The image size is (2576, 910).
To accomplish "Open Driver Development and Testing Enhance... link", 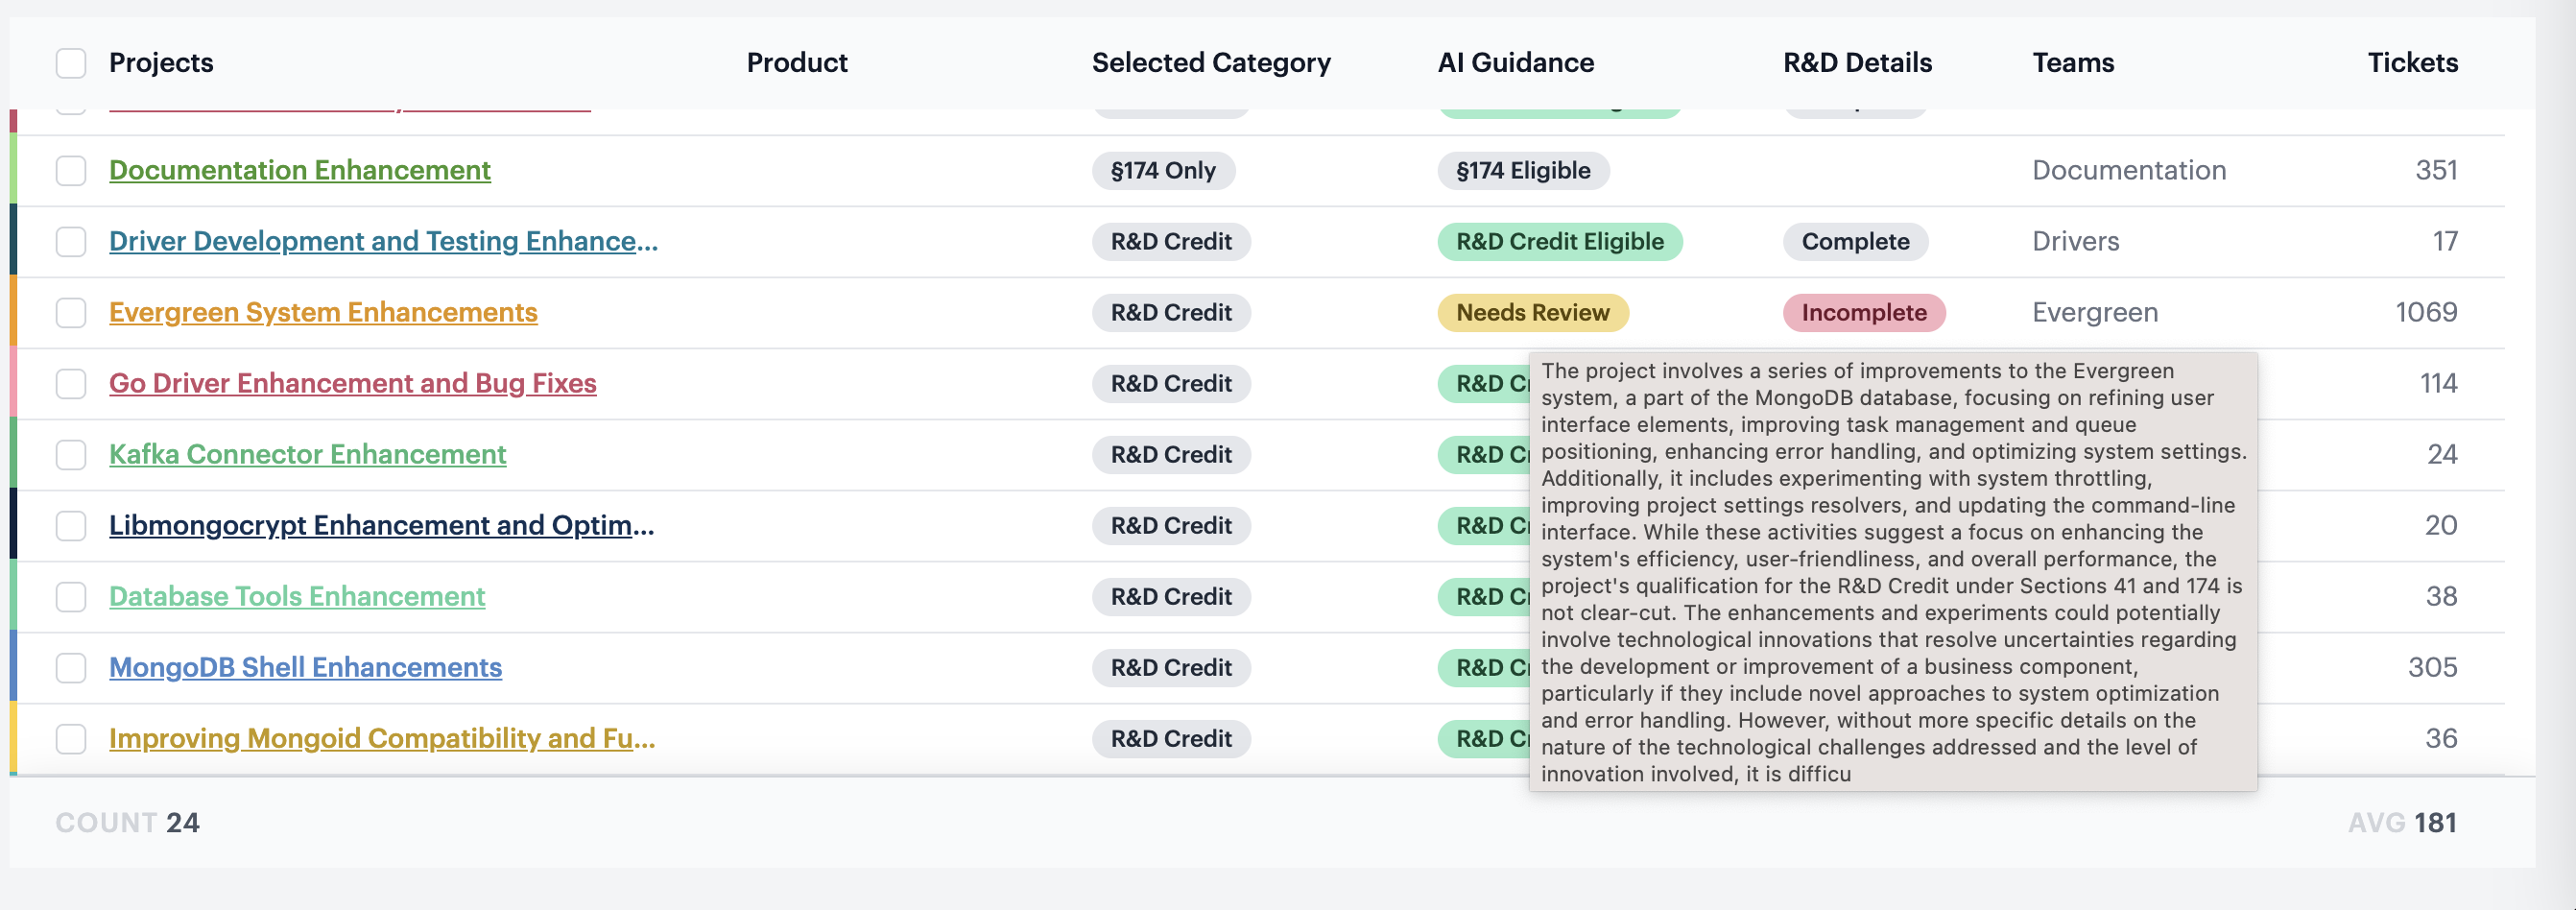I will (x=383, y=241).
